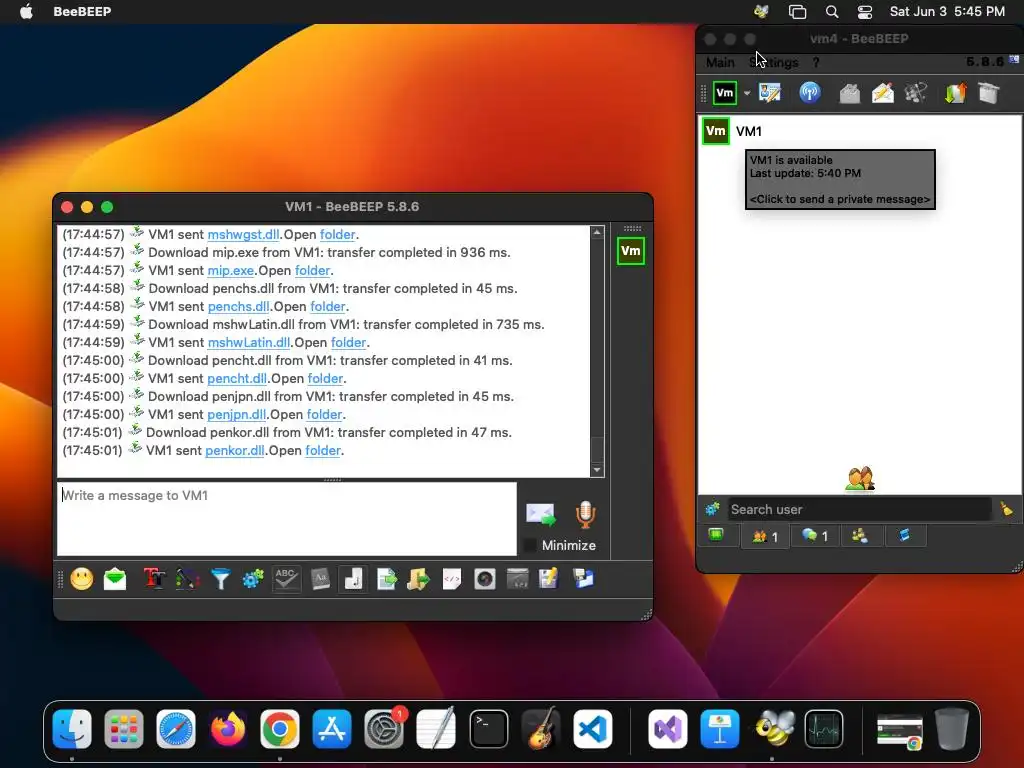Click into the Write a message to VM1 field

pos(287,519)
